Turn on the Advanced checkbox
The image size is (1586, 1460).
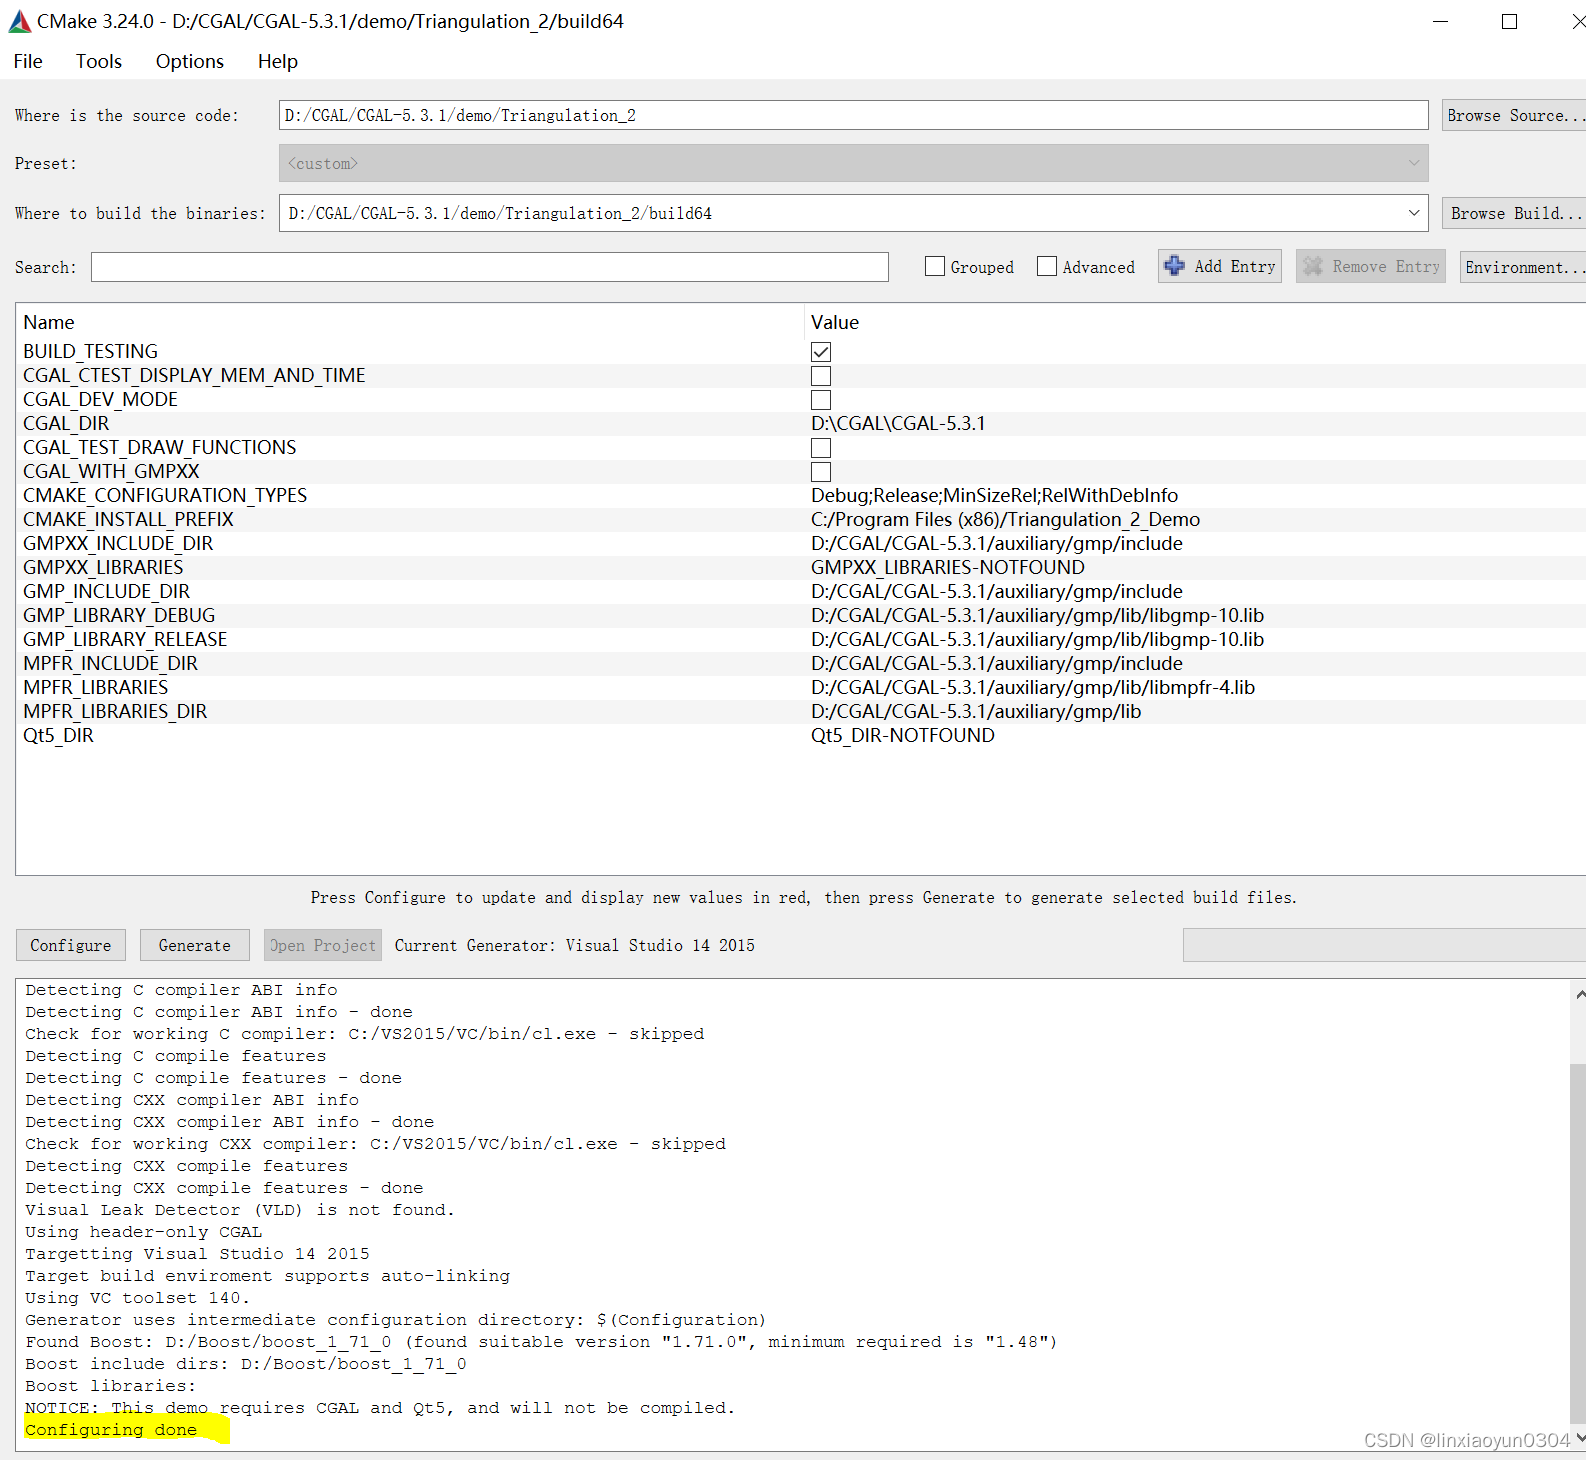pyautogui.click(x=1047, y=266)
